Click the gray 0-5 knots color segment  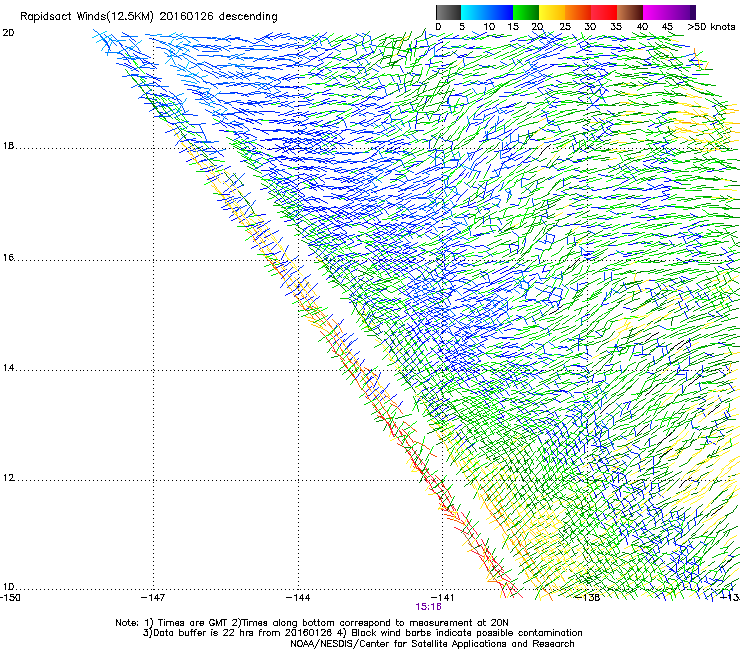point(448,12)
